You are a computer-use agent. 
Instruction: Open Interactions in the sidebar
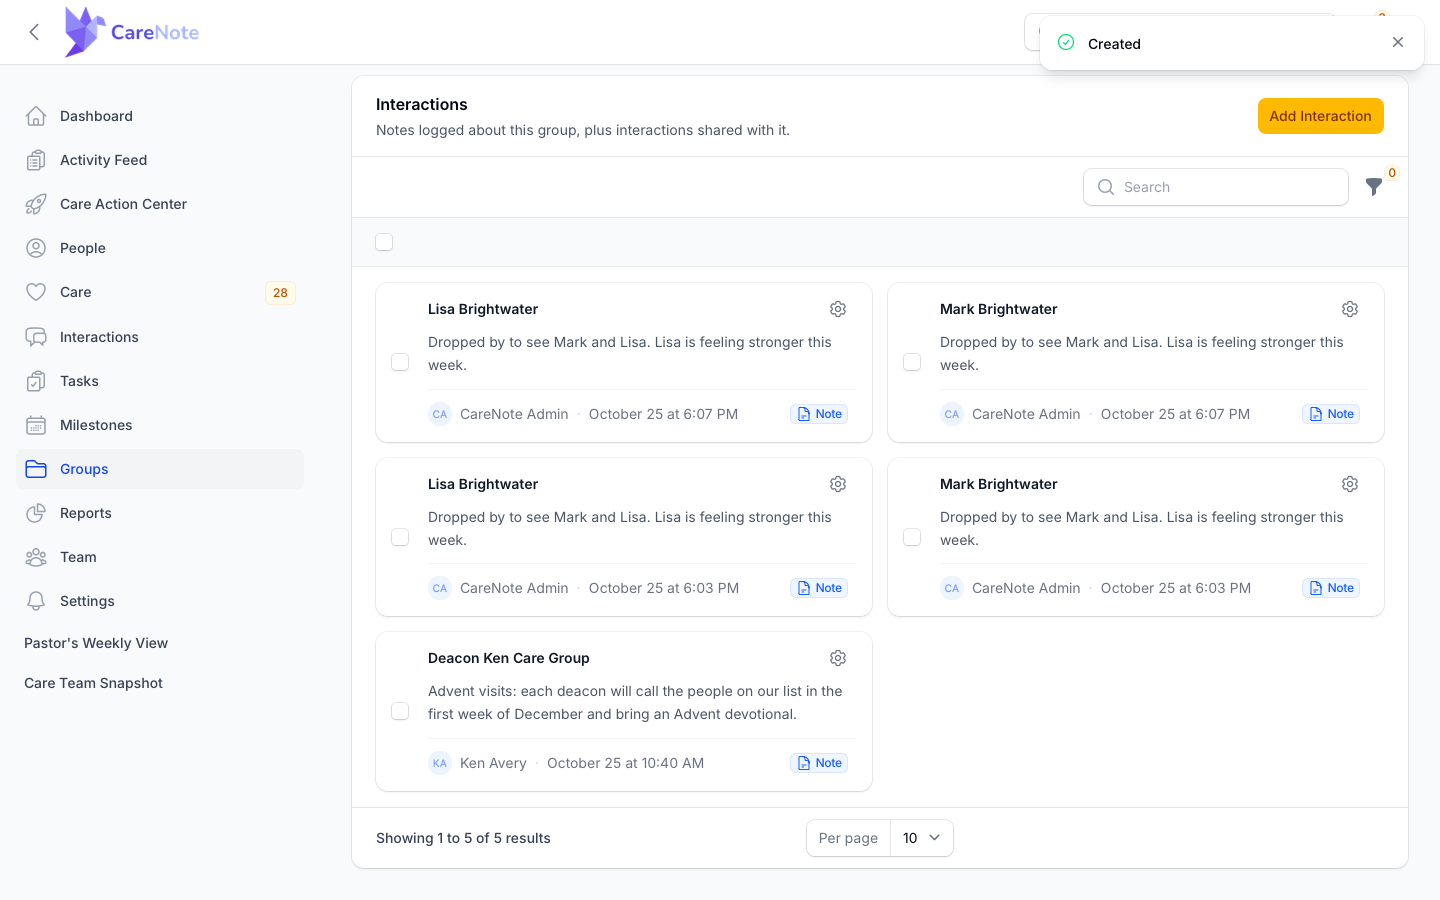click(x=160, y=337)
